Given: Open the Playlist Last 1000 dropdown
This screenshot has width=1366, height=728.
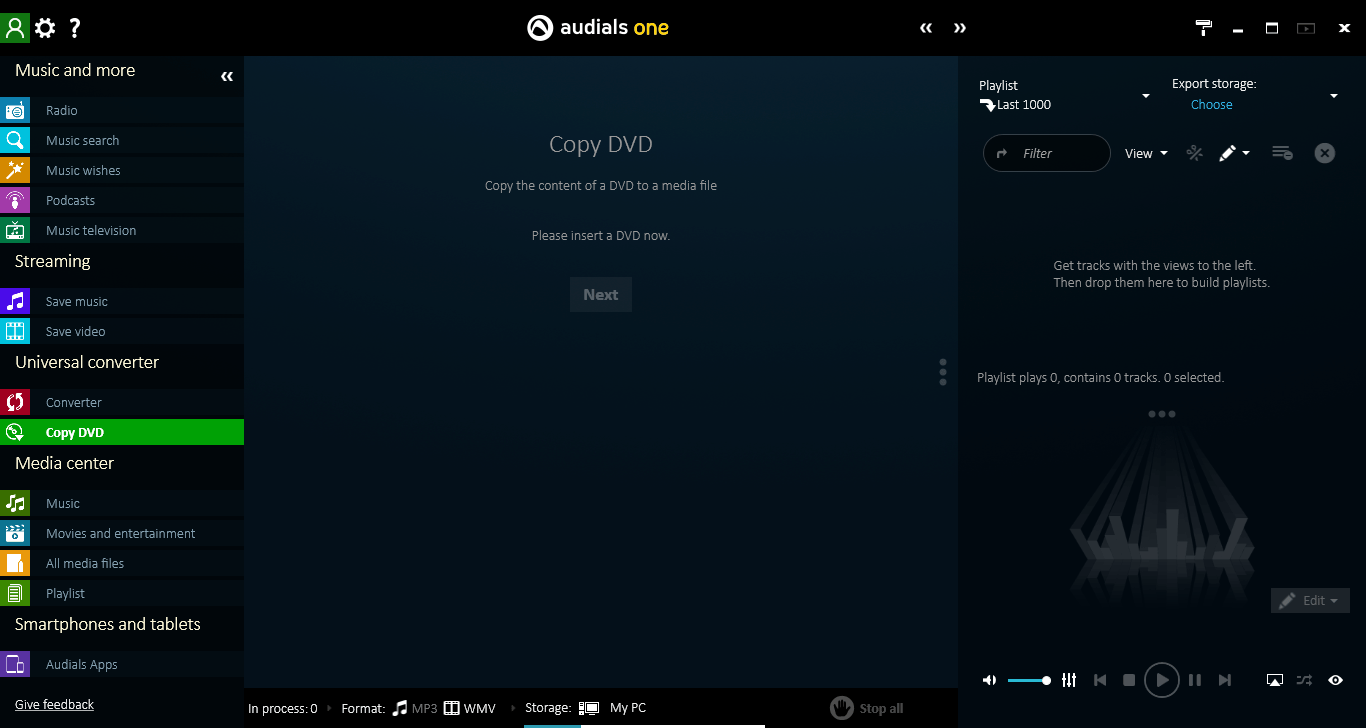Looking at the screenshot, I should [x=1146, y=96].
